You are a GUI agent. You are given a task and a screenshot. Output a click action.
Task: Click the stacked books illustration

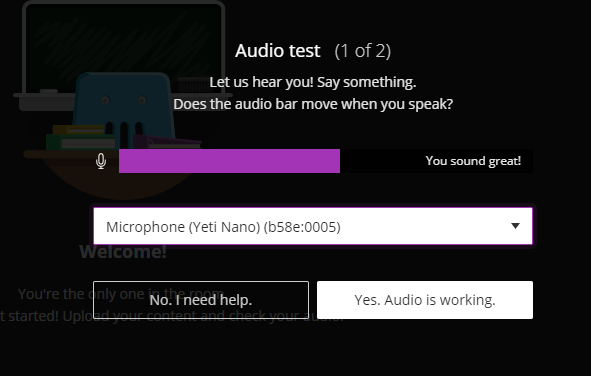[80, 138]
